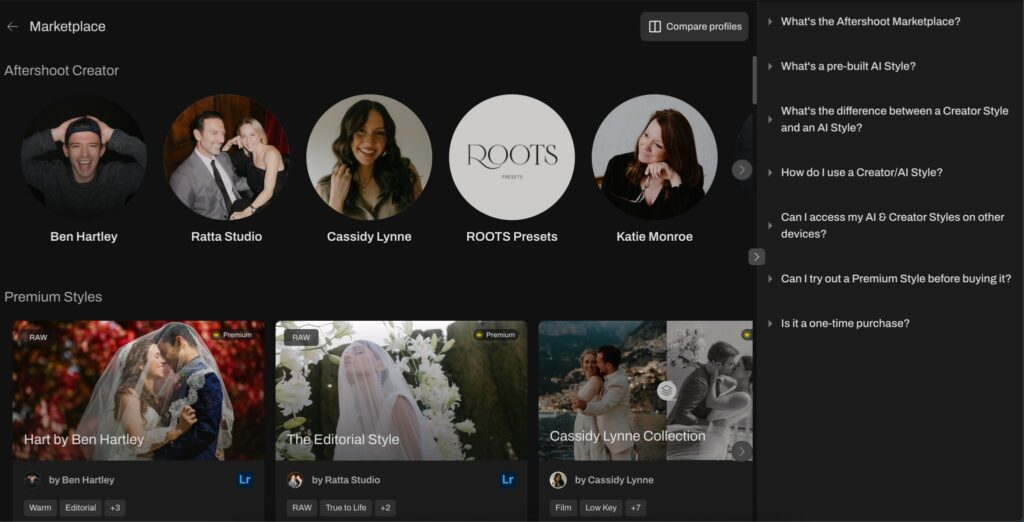
Task: Show more tags with +2
Action: coord(385,508)
